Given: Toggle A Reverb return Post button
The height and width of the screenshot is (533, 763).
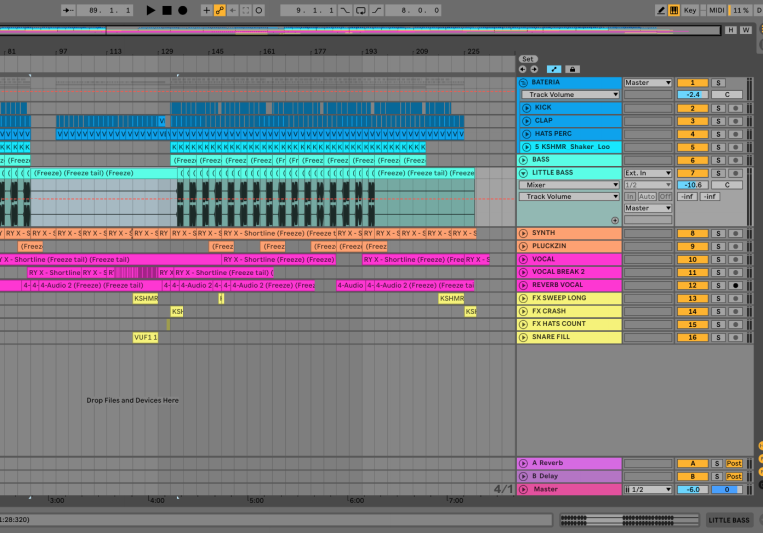Looking at the screenshot, I should [x=734, y=463].
